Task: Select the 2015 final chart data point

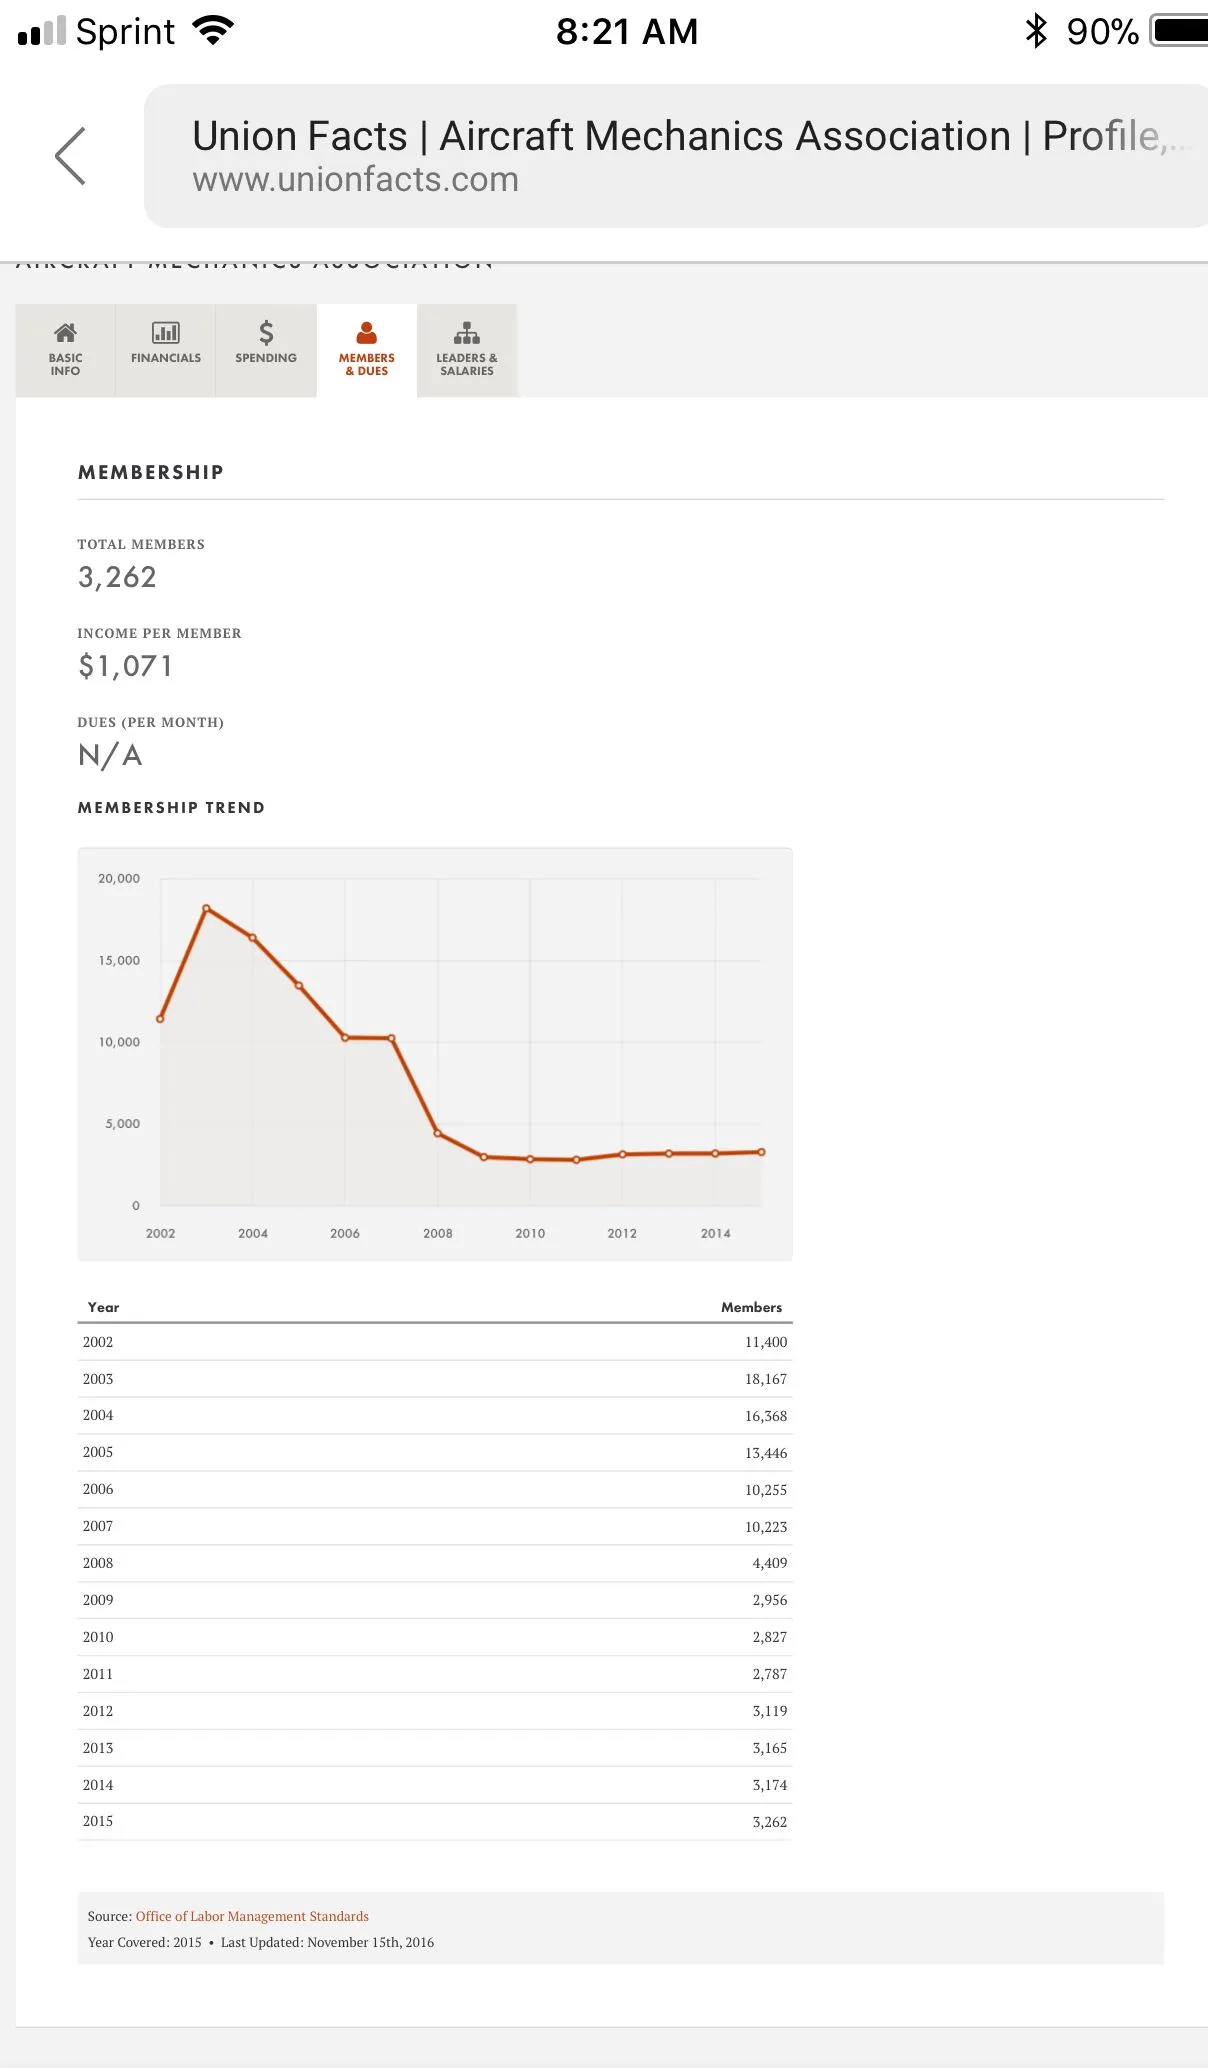Action: [762, 1152]
